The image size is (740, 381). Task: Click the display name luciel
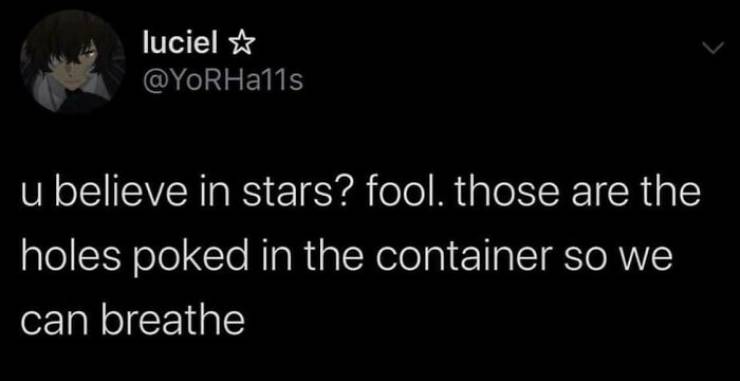click(x=181, y=44)
